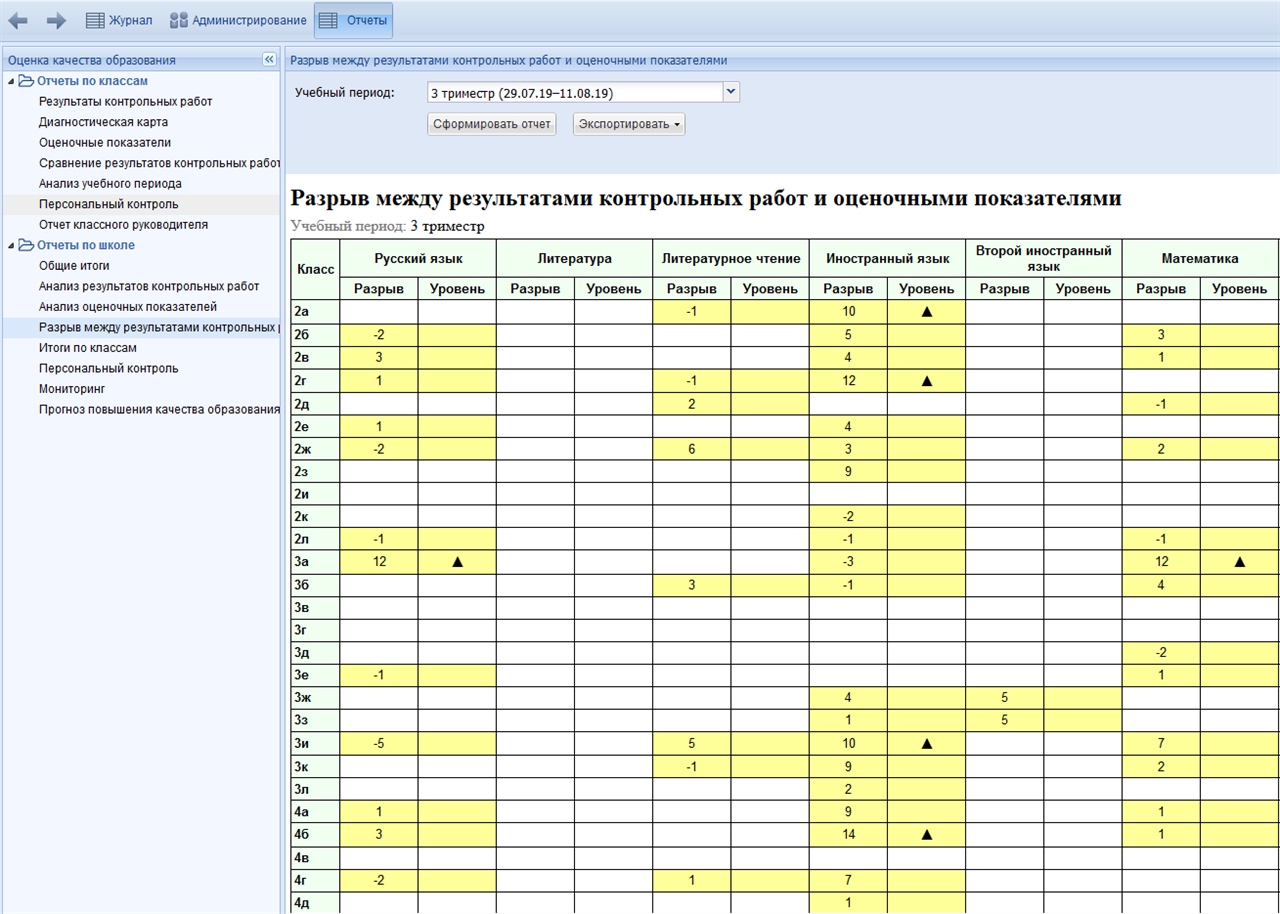This screenshot has width=1280, height=914.
Task: Click the Второй иностранный язык column header
Action: pyautogui.click(x=1044, y=258)
